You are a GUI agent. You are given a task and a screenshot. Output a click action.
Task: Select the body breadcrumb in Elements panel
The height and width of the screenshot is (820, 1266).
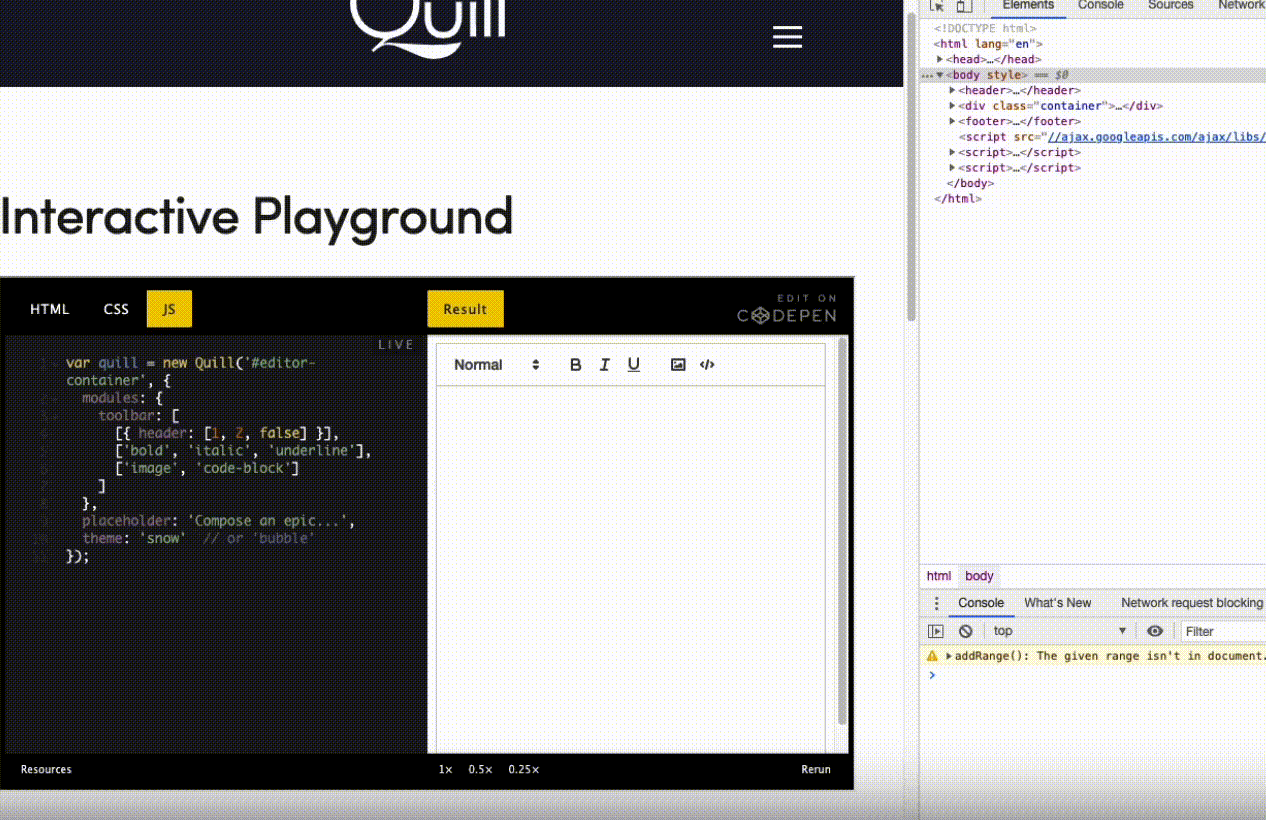click(979, 576)
